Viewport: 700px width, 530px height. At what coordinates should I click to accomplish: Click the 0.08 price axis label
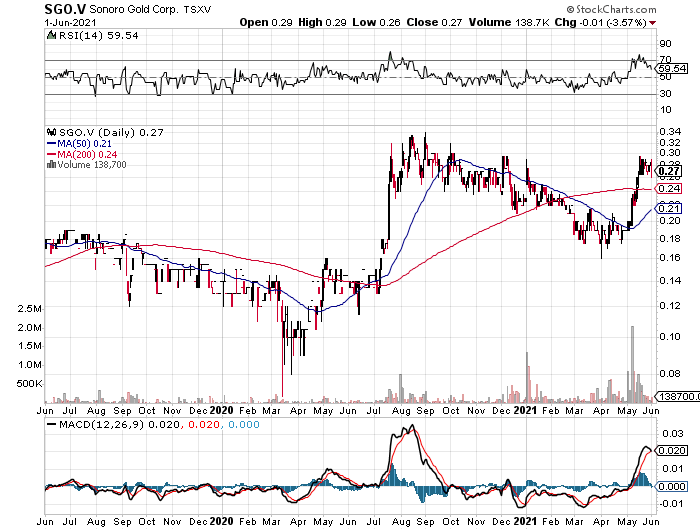point(670,374)
